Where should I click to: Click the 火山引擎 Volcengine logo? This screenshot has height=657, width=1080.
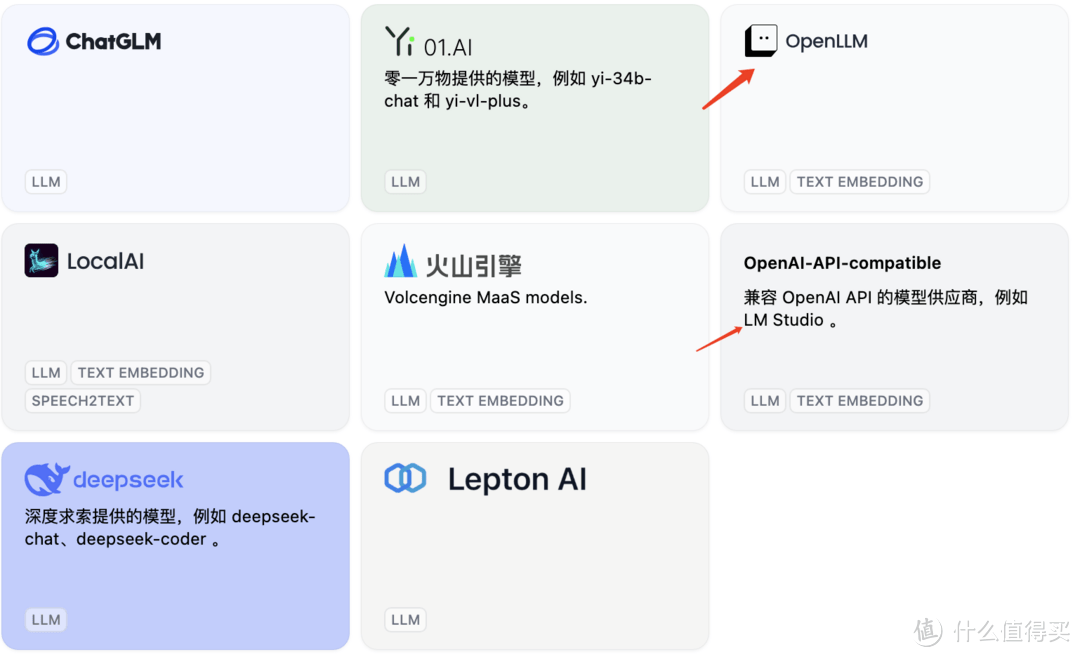[x=400, y=261]
